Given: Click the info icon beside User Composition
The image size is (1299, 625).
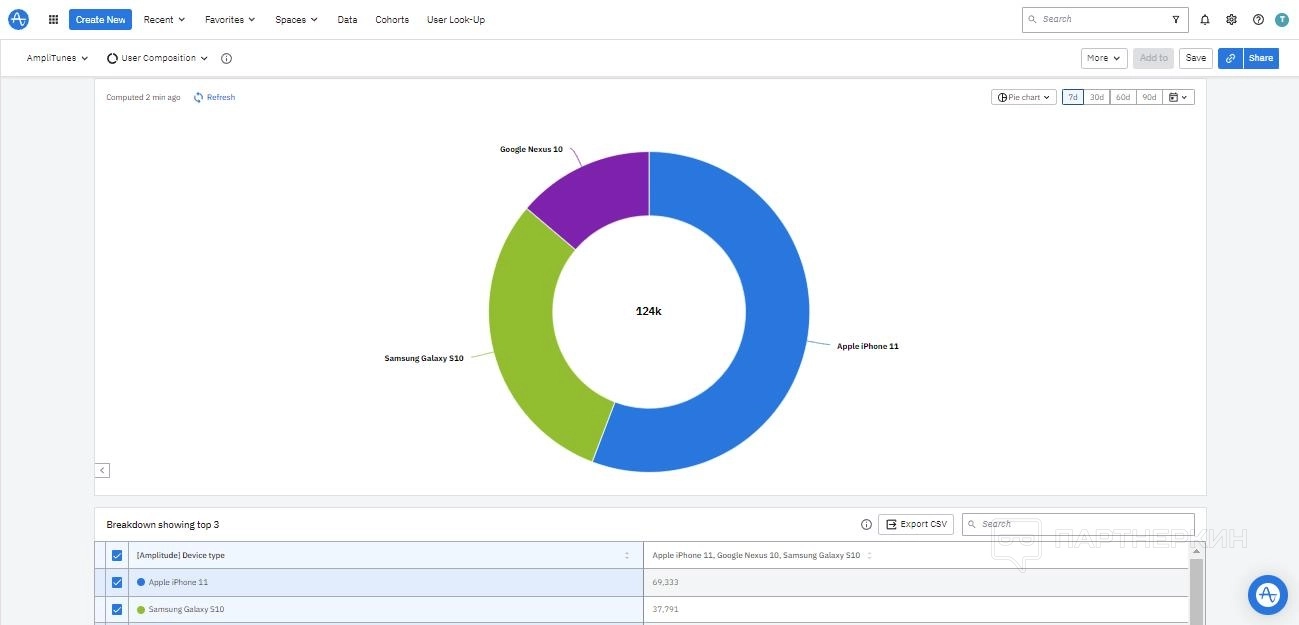Looking at the screenshot, I should pyautogui.click(x=226, y=58).
